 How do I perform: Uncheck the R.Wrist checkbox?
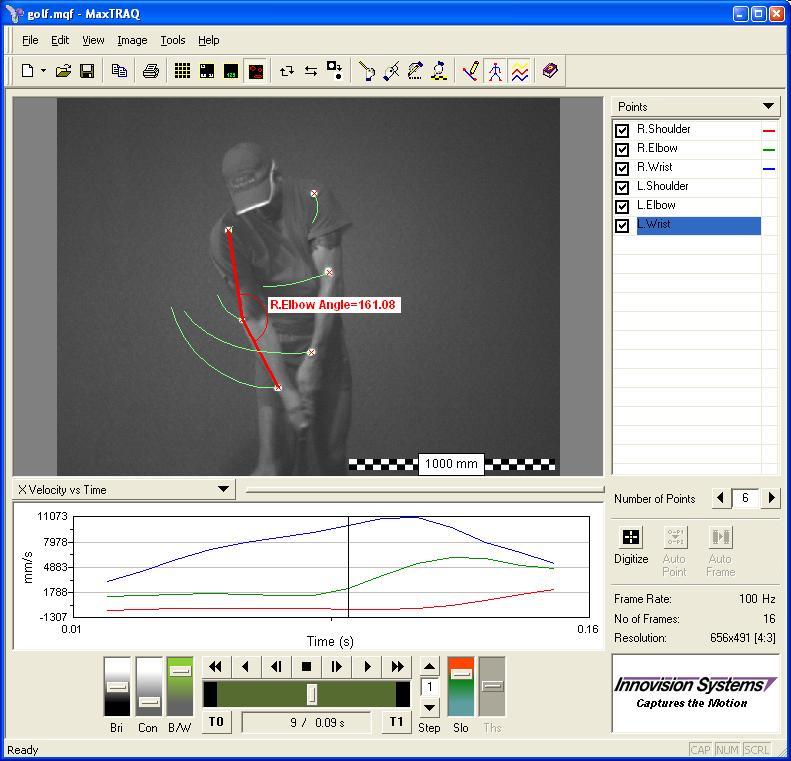[x=622, y=168]
